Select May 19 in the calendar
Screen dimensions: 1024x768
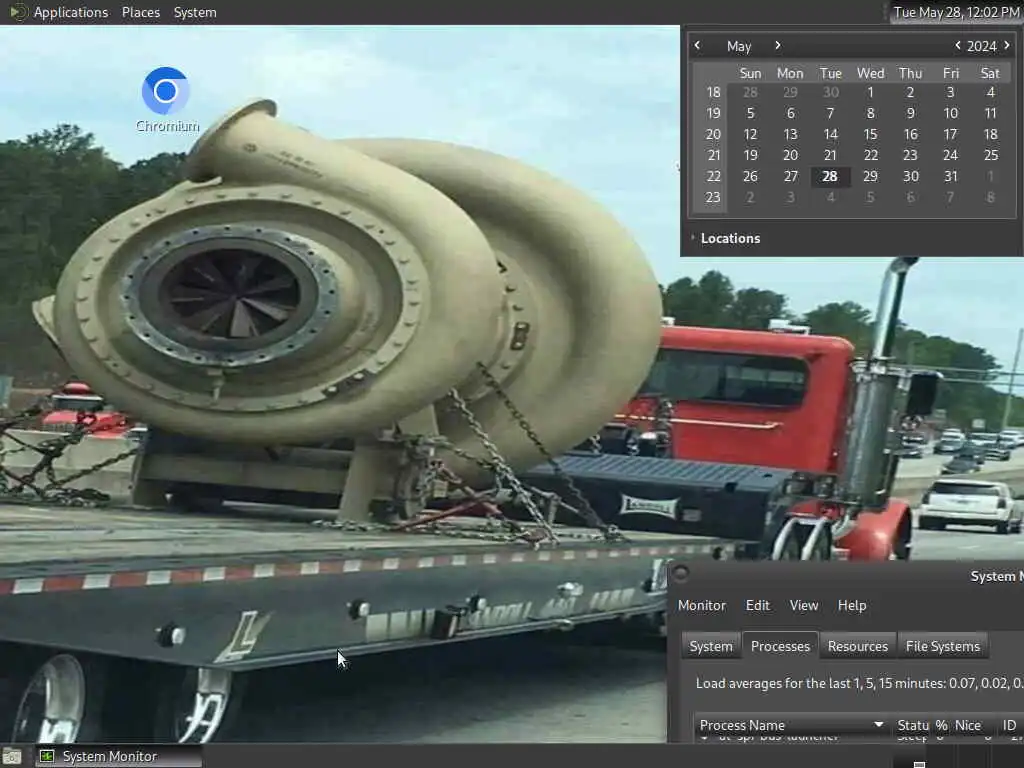point(750,155)
